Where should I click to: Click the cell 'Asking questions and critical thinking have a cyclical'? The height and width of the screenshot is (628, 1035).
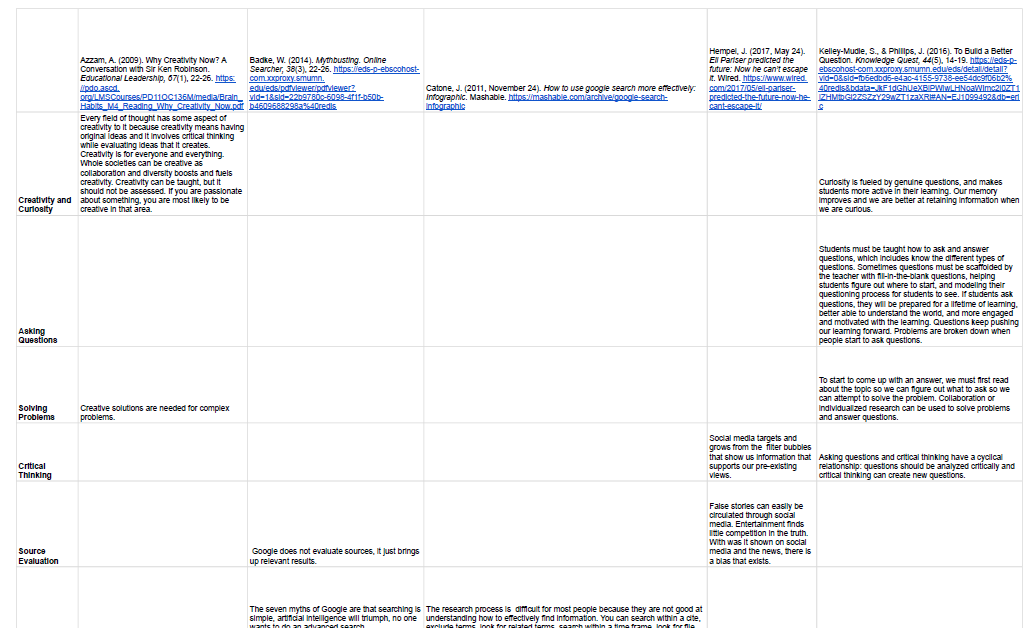pos(919,452)
